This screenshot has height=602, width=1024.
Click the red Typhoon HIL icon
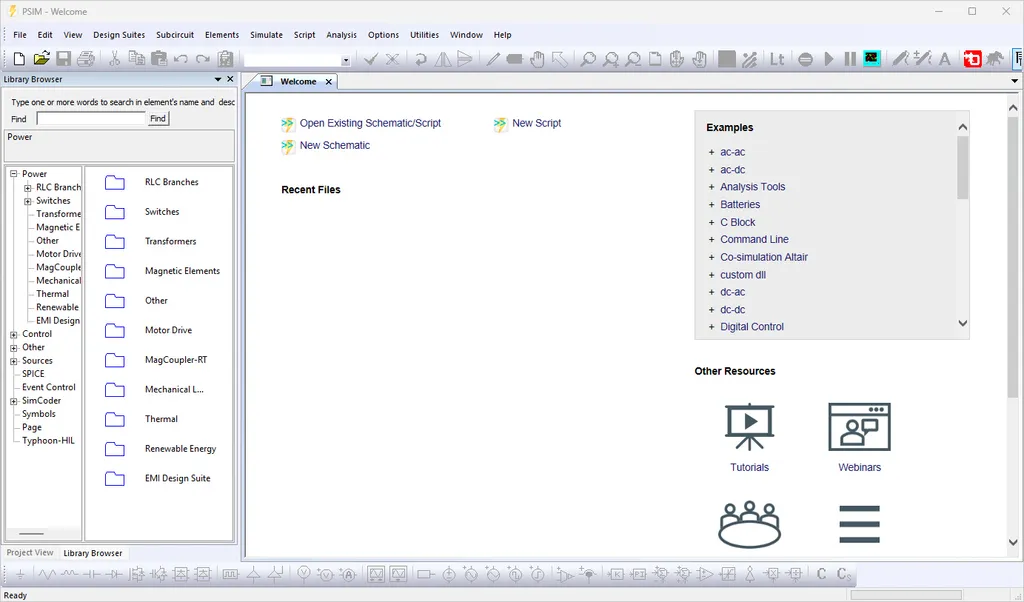coord(972,59)
